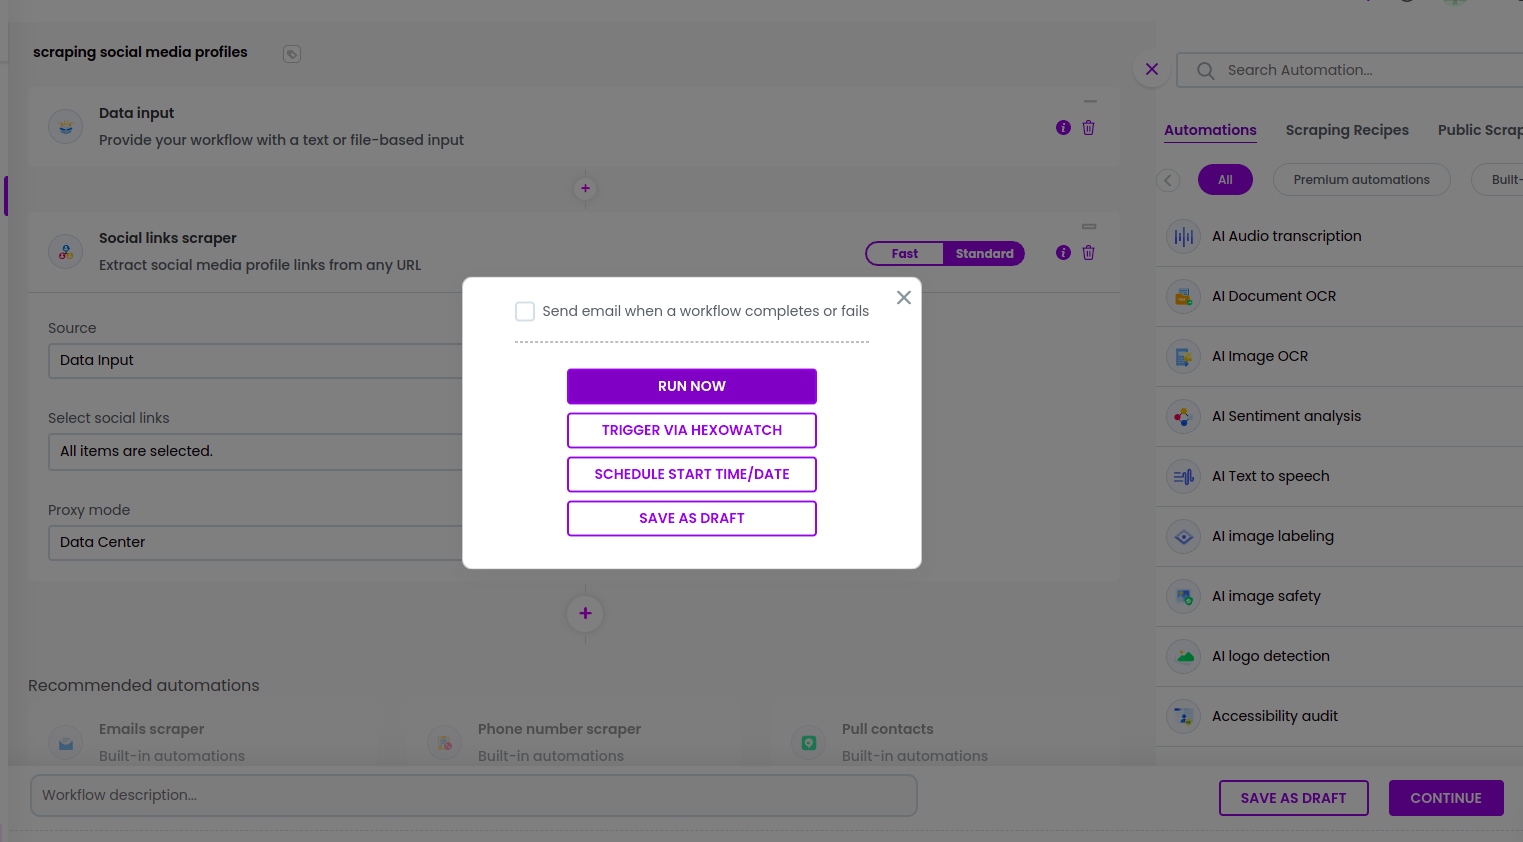
Task: Select the AI Sentiment analysis icon
Action: click(1183, 416)
